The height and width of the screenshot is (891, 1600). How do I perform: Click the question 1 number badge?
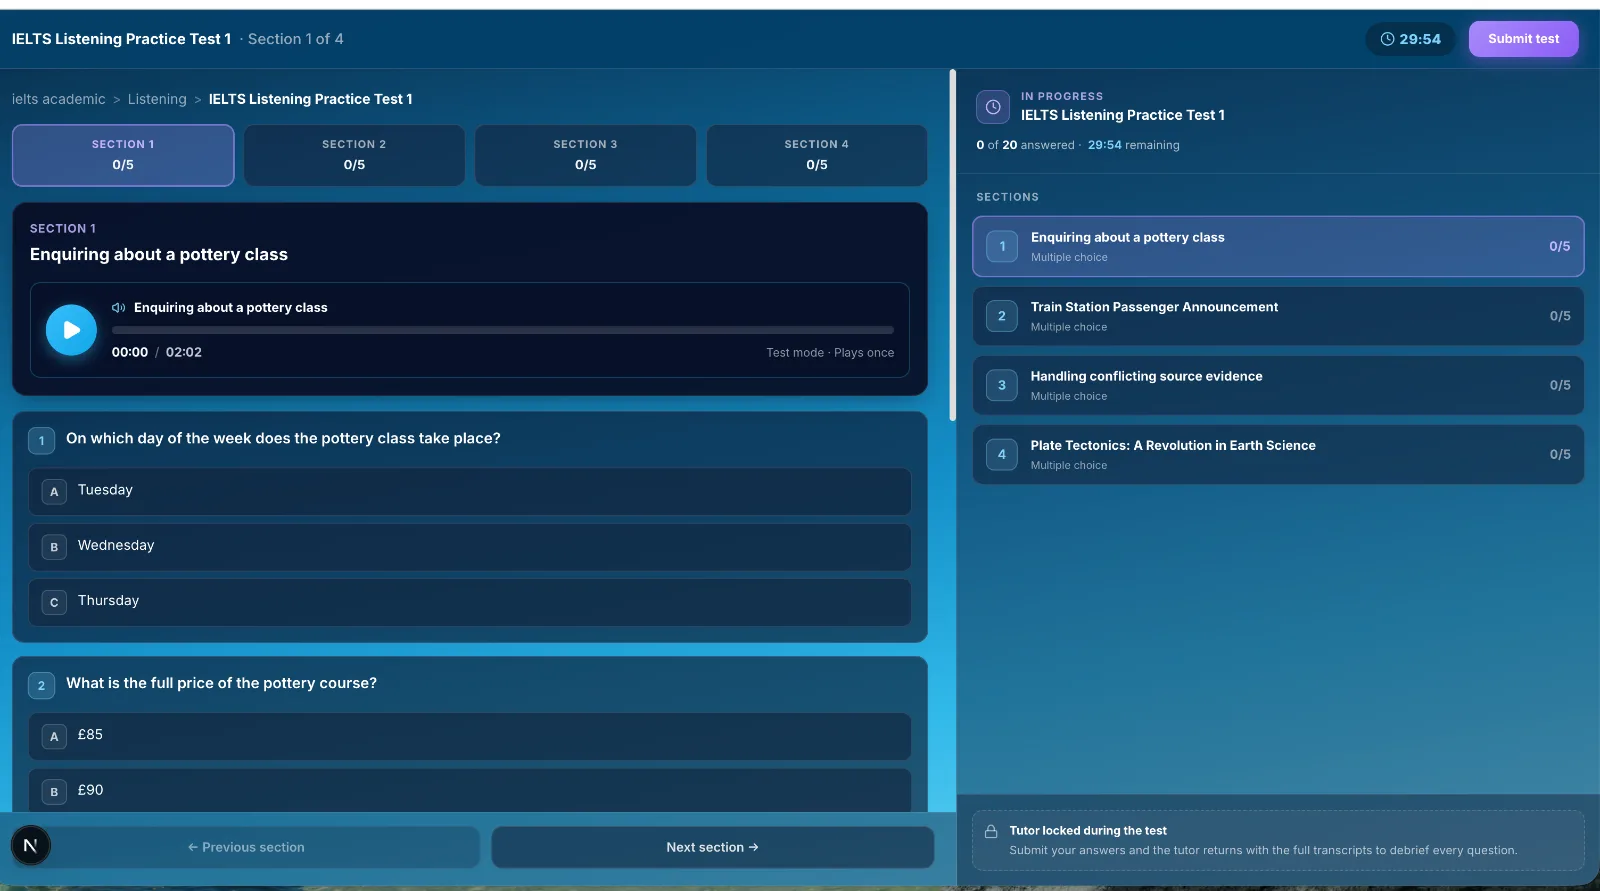(x=41, y=440)
